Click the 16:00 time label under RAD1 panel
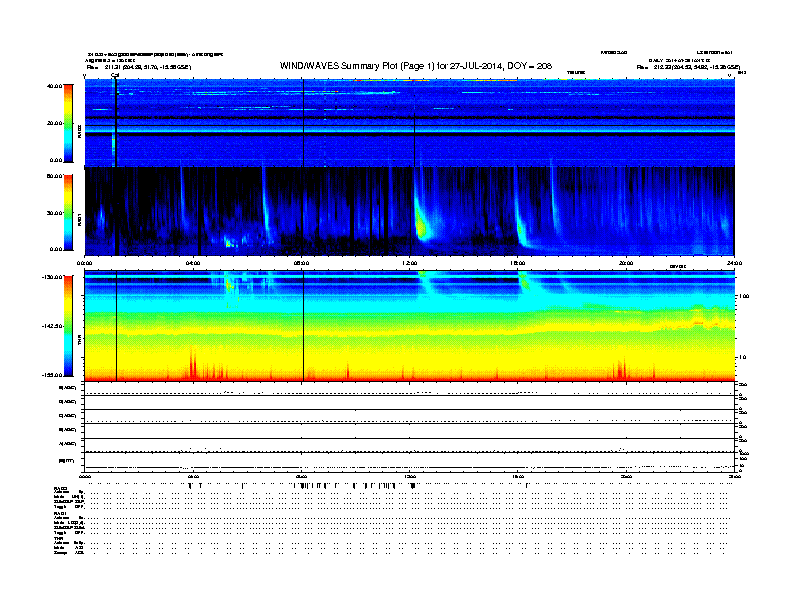 click(518, 263)
